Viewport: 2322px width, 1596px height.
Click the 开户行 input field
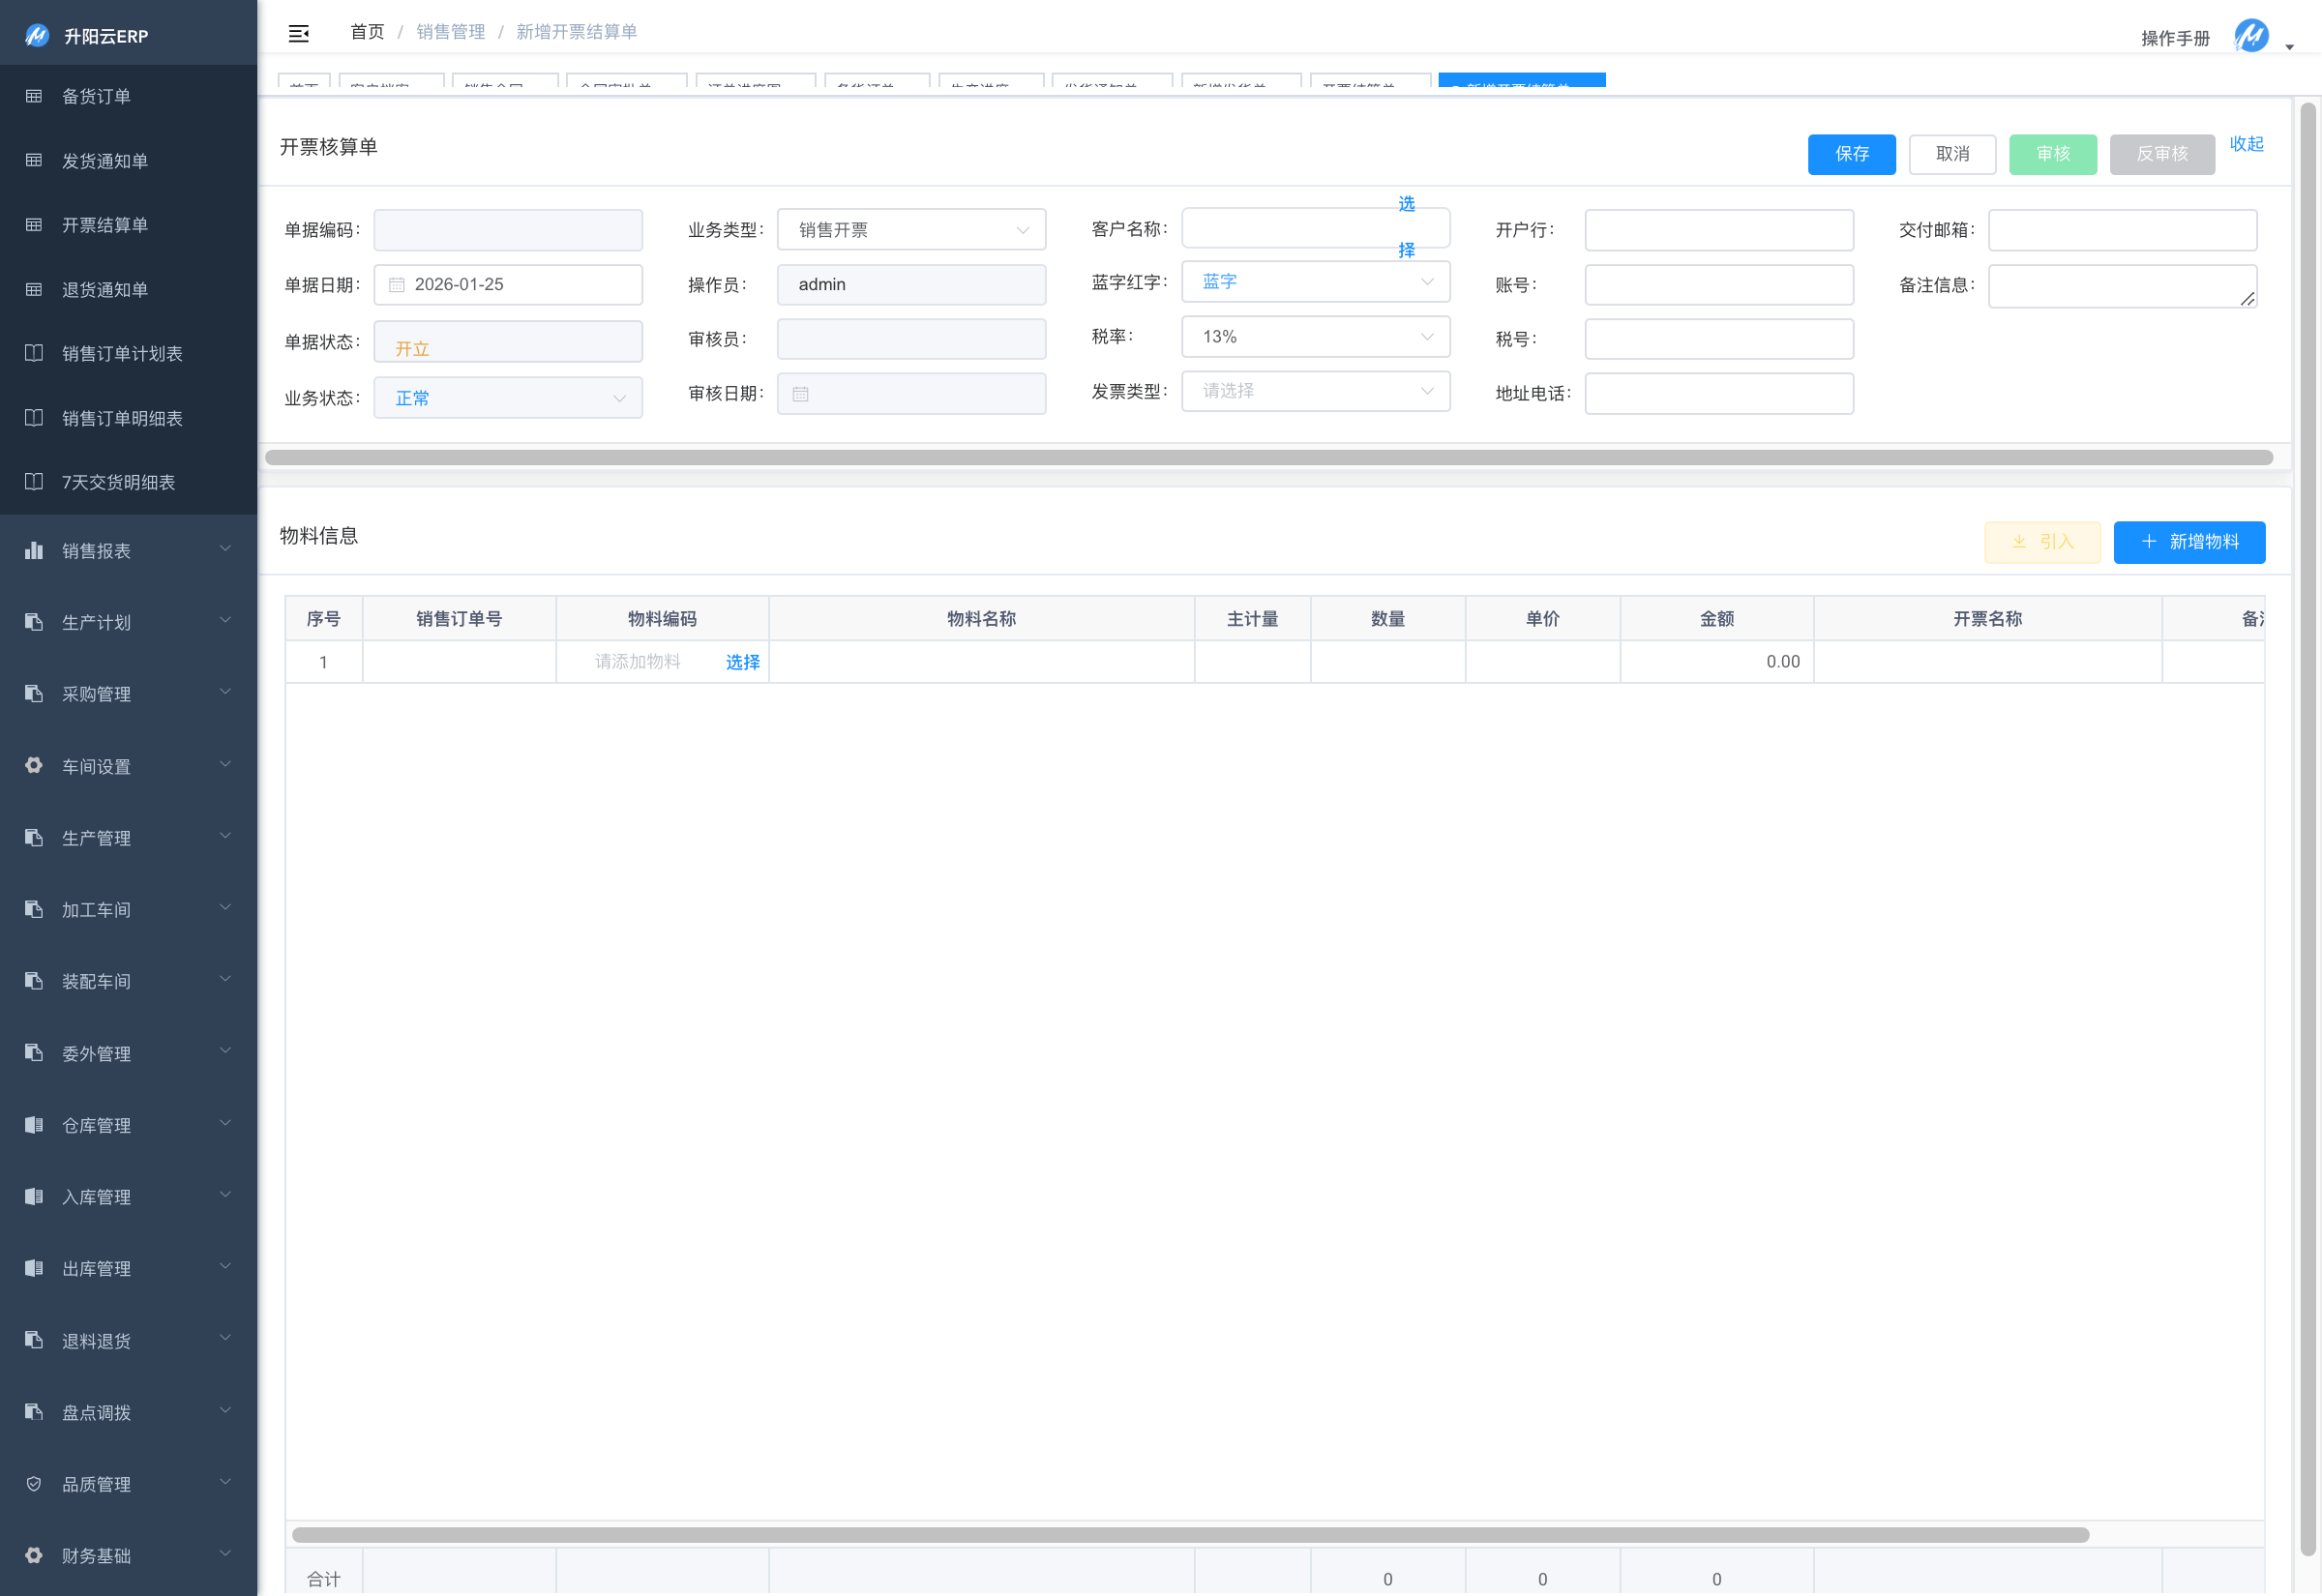coord(1718,230)
